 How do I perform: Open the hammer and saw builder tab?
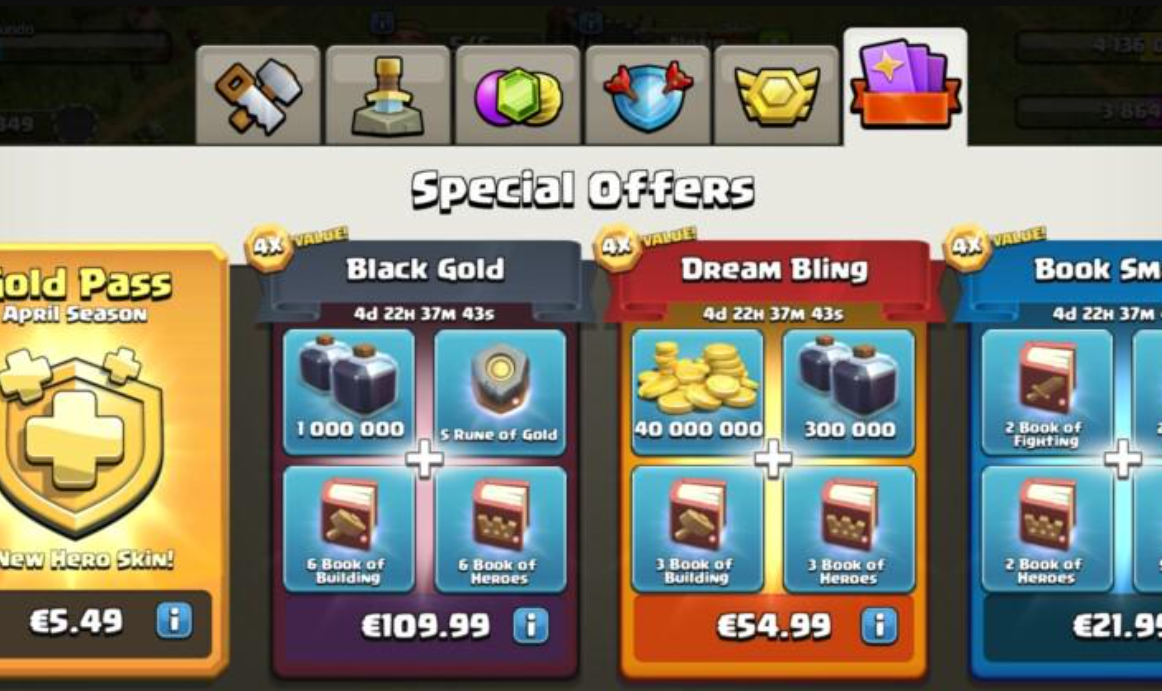point(258,95)
